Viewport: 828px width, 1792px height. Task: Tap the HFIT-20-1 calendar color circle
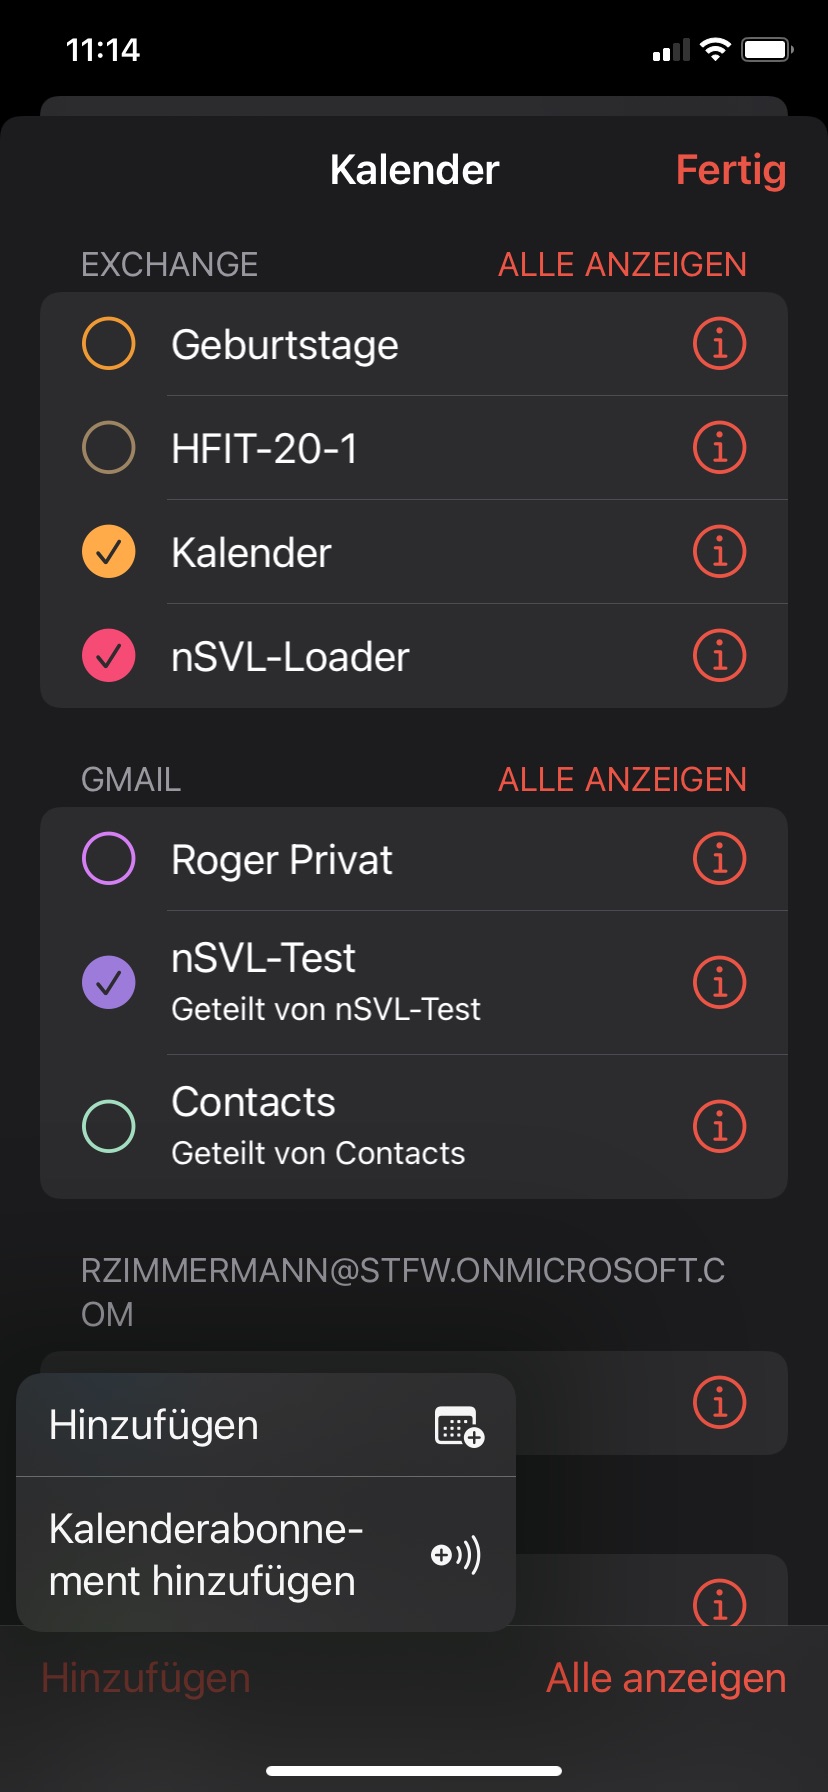[108, 448]
